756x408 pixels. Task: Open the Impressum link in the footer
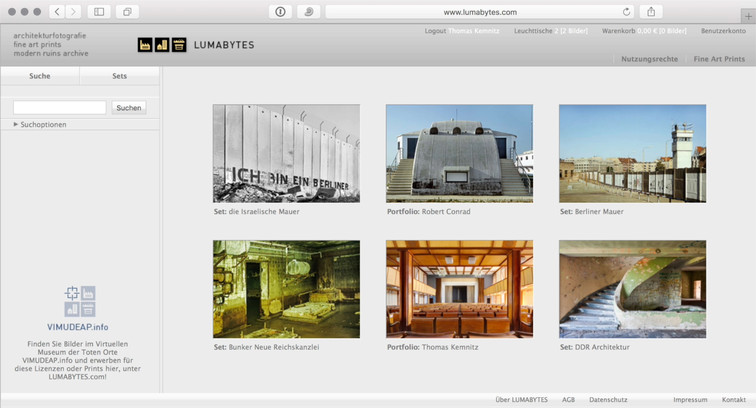click(689, 399)
